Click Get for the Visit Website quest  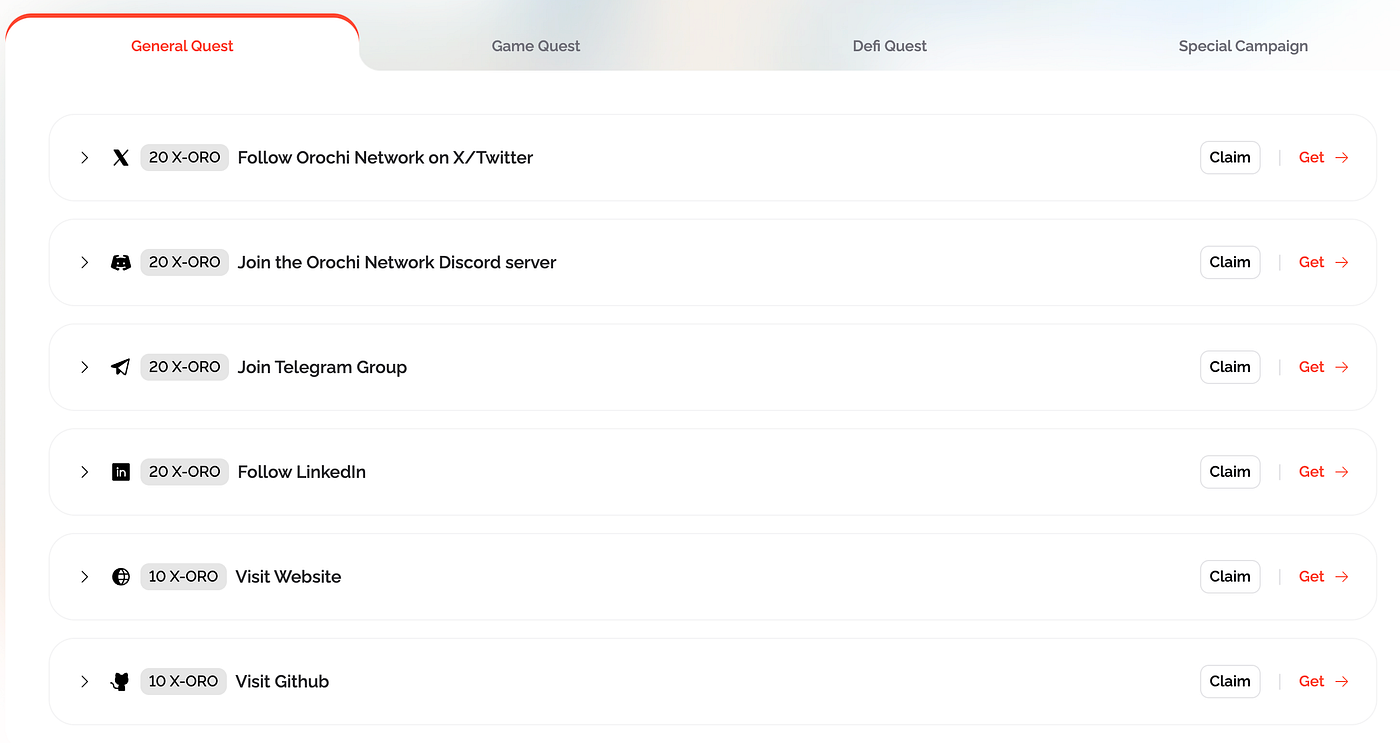(1324, 577)
